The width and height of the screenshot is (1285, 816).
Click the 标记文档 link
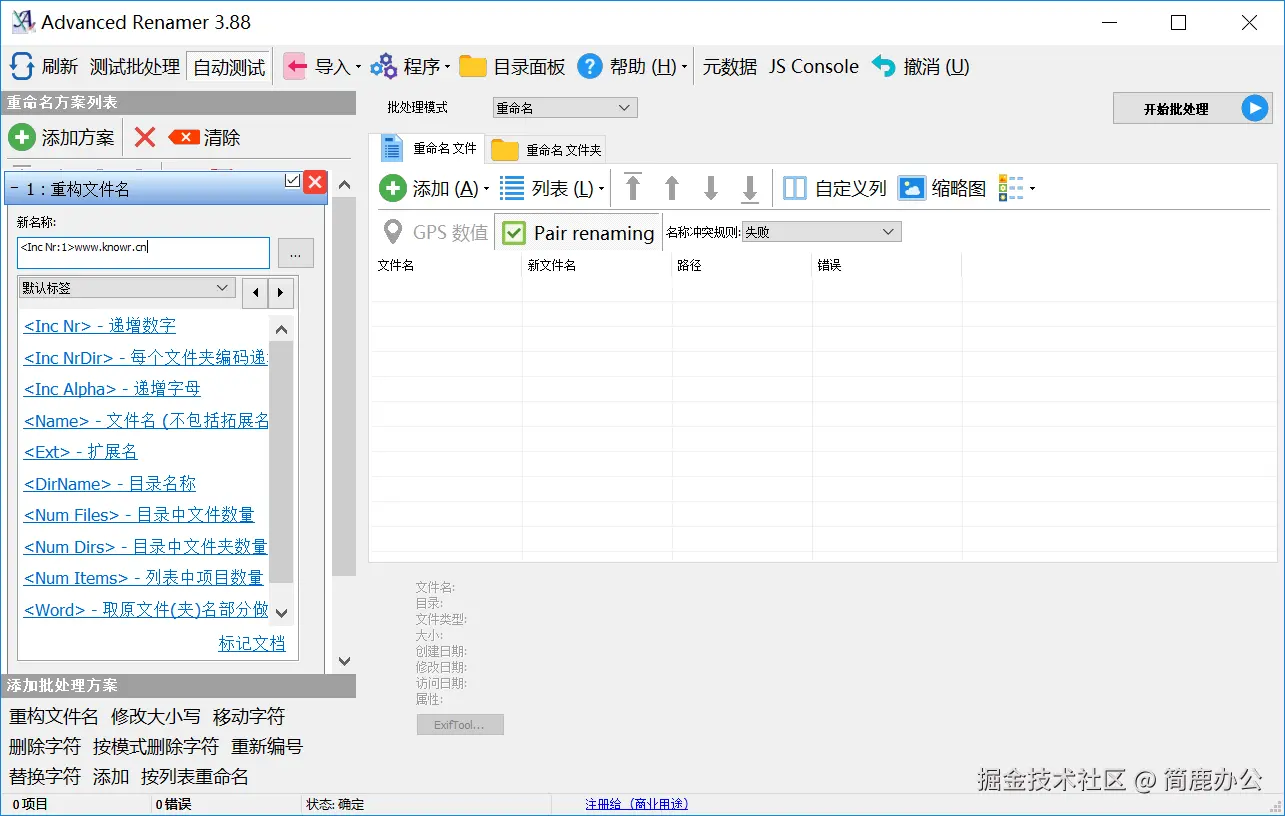click(252, 644)
